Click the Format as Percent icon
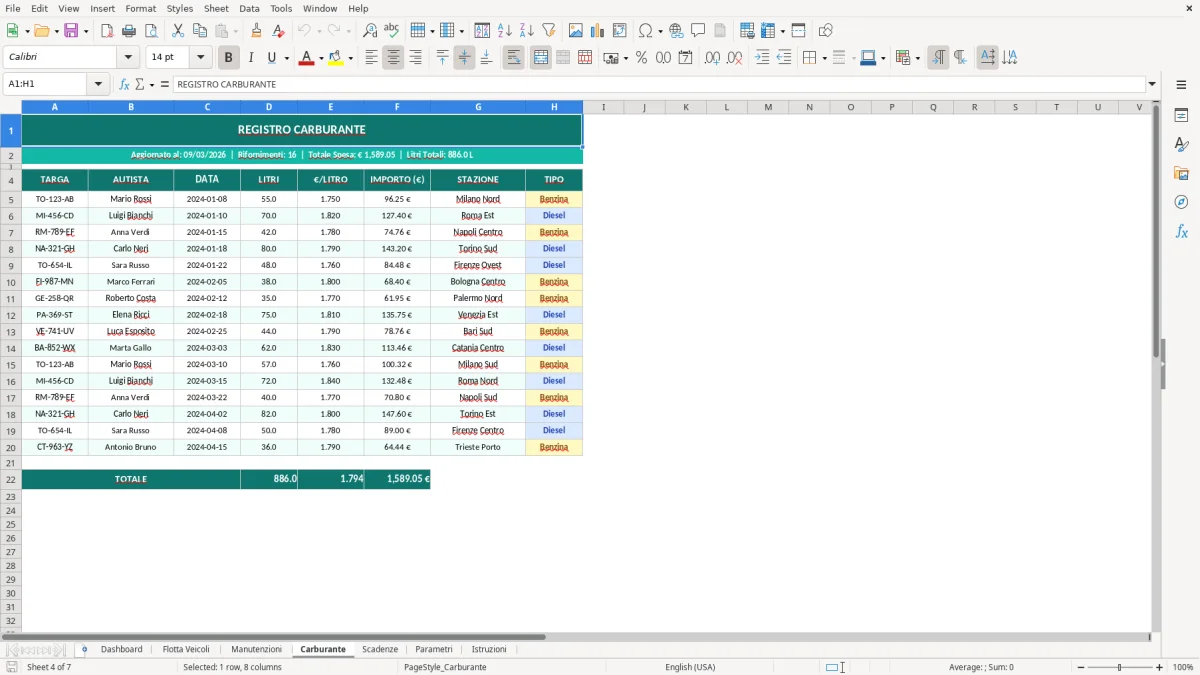 642,58
